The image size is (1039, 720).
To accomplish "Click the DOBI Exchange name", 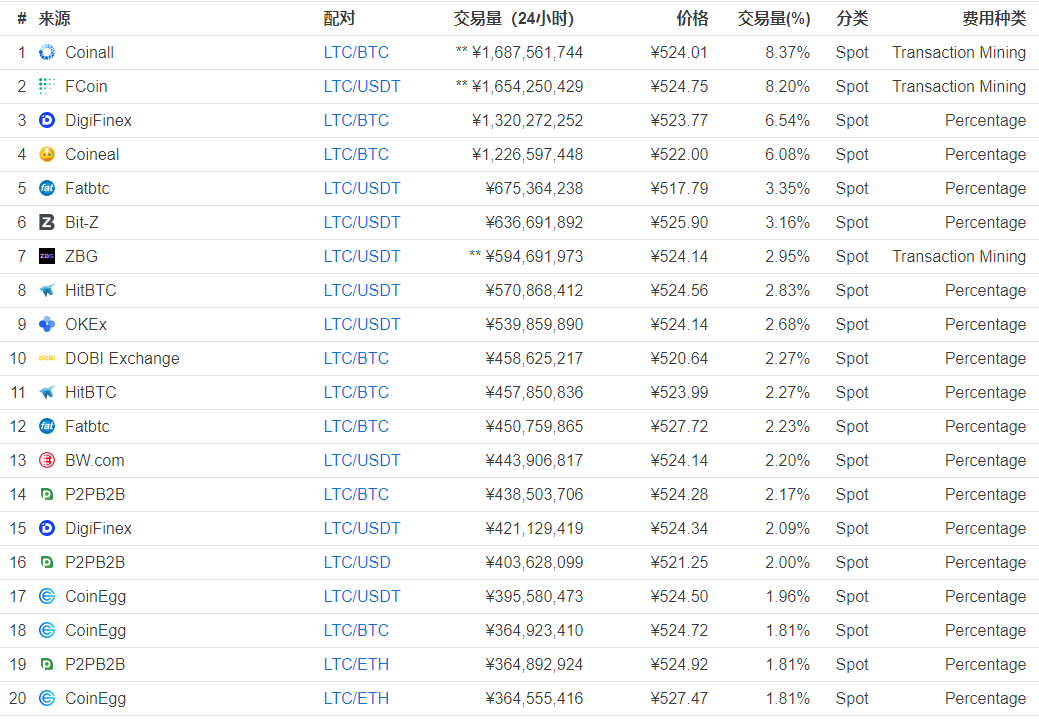I will pyautogui.click(x=123, y=358).
